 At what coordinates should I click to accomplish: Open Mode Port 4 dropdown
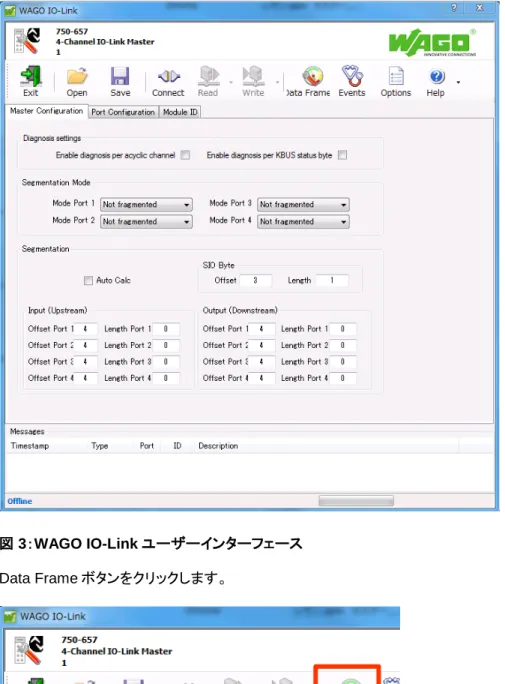pyautogui.click(x=303, y=221)
